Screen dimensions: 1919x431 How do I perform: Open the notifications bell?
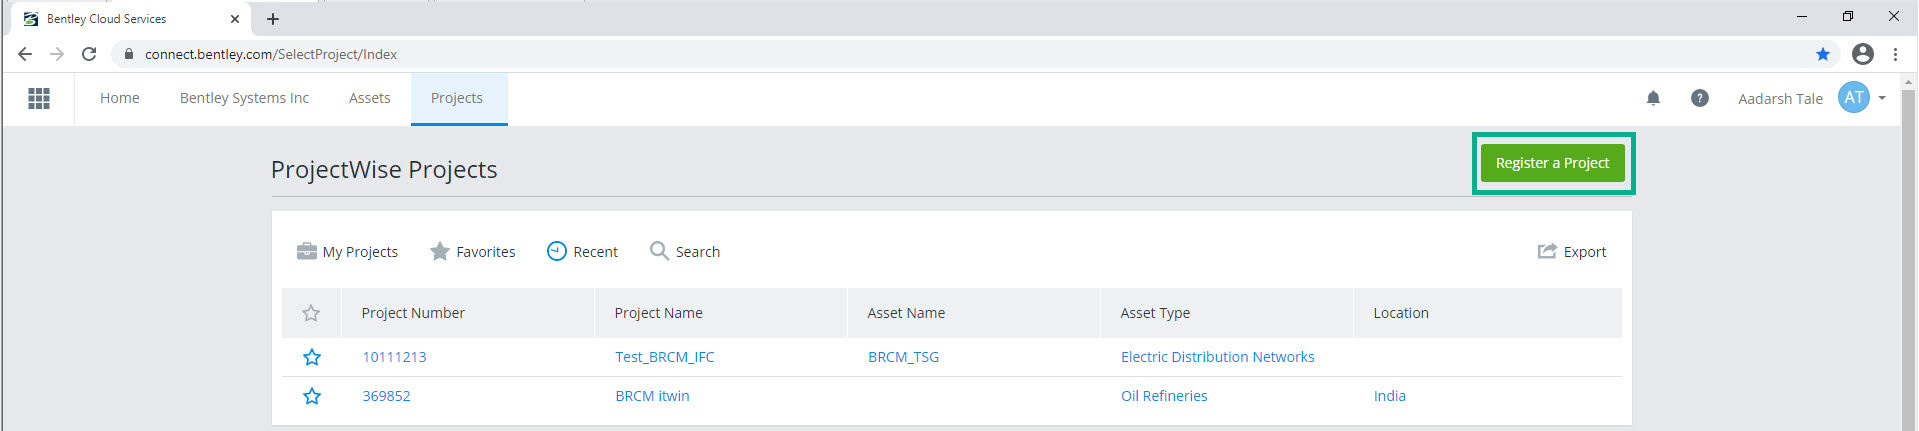point(1653,98)
